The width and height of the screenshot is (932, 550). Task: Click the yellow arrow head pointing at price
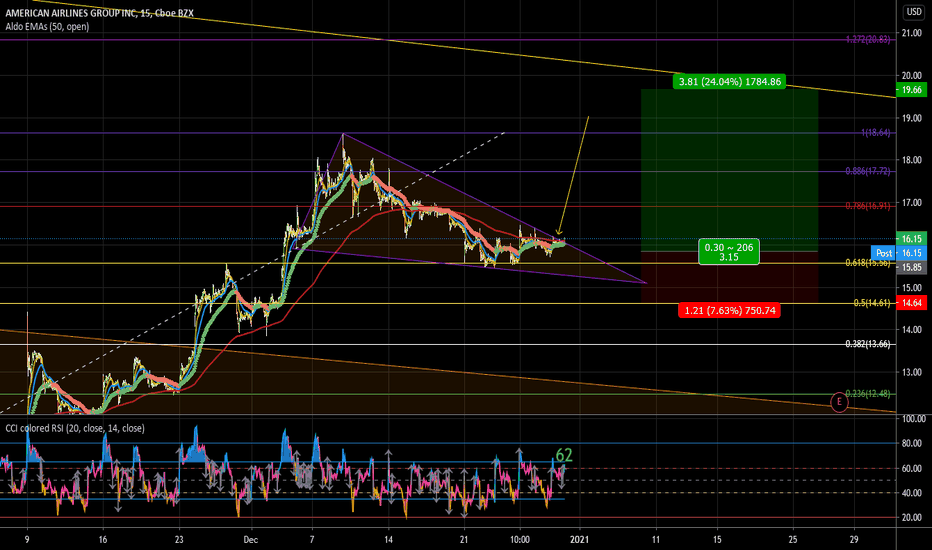coord(558,232)
